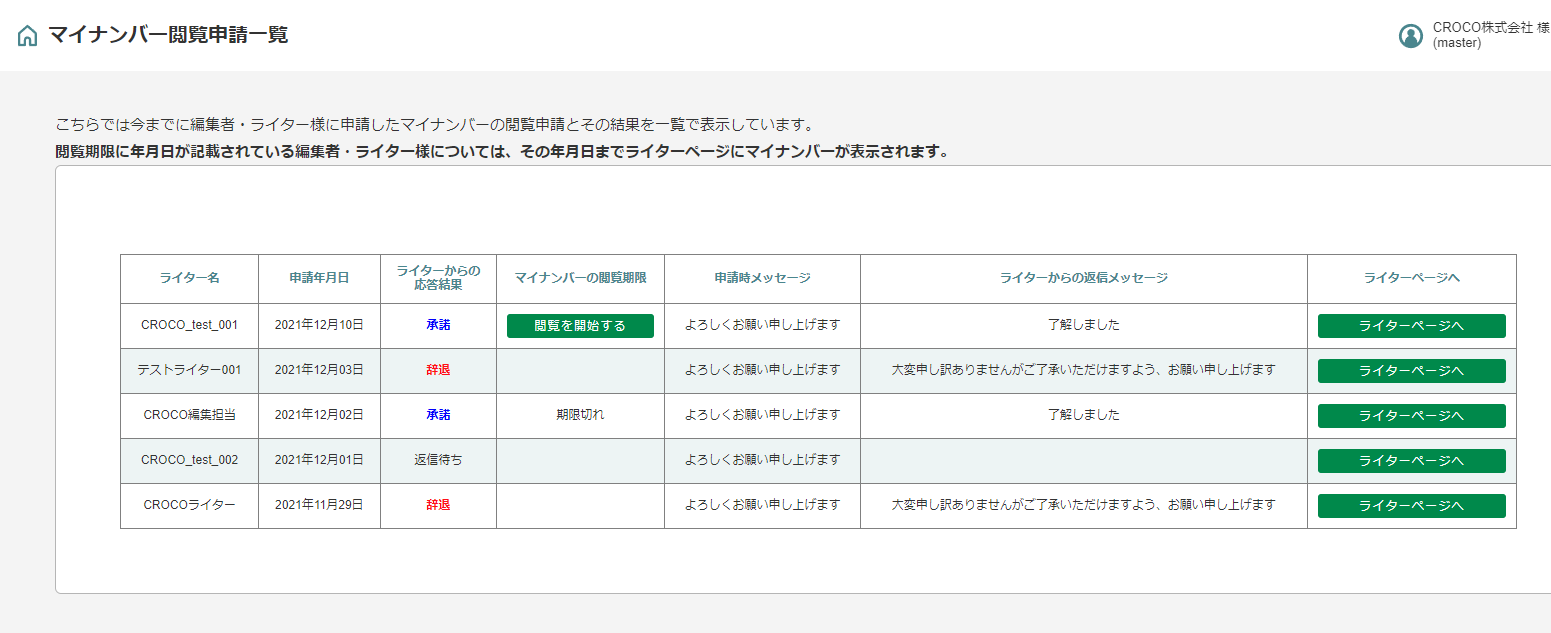Screen dimensions: 1551x633
Task: Click the CROCO株式会社 様 account name
Action: [x=1490, y=29]
